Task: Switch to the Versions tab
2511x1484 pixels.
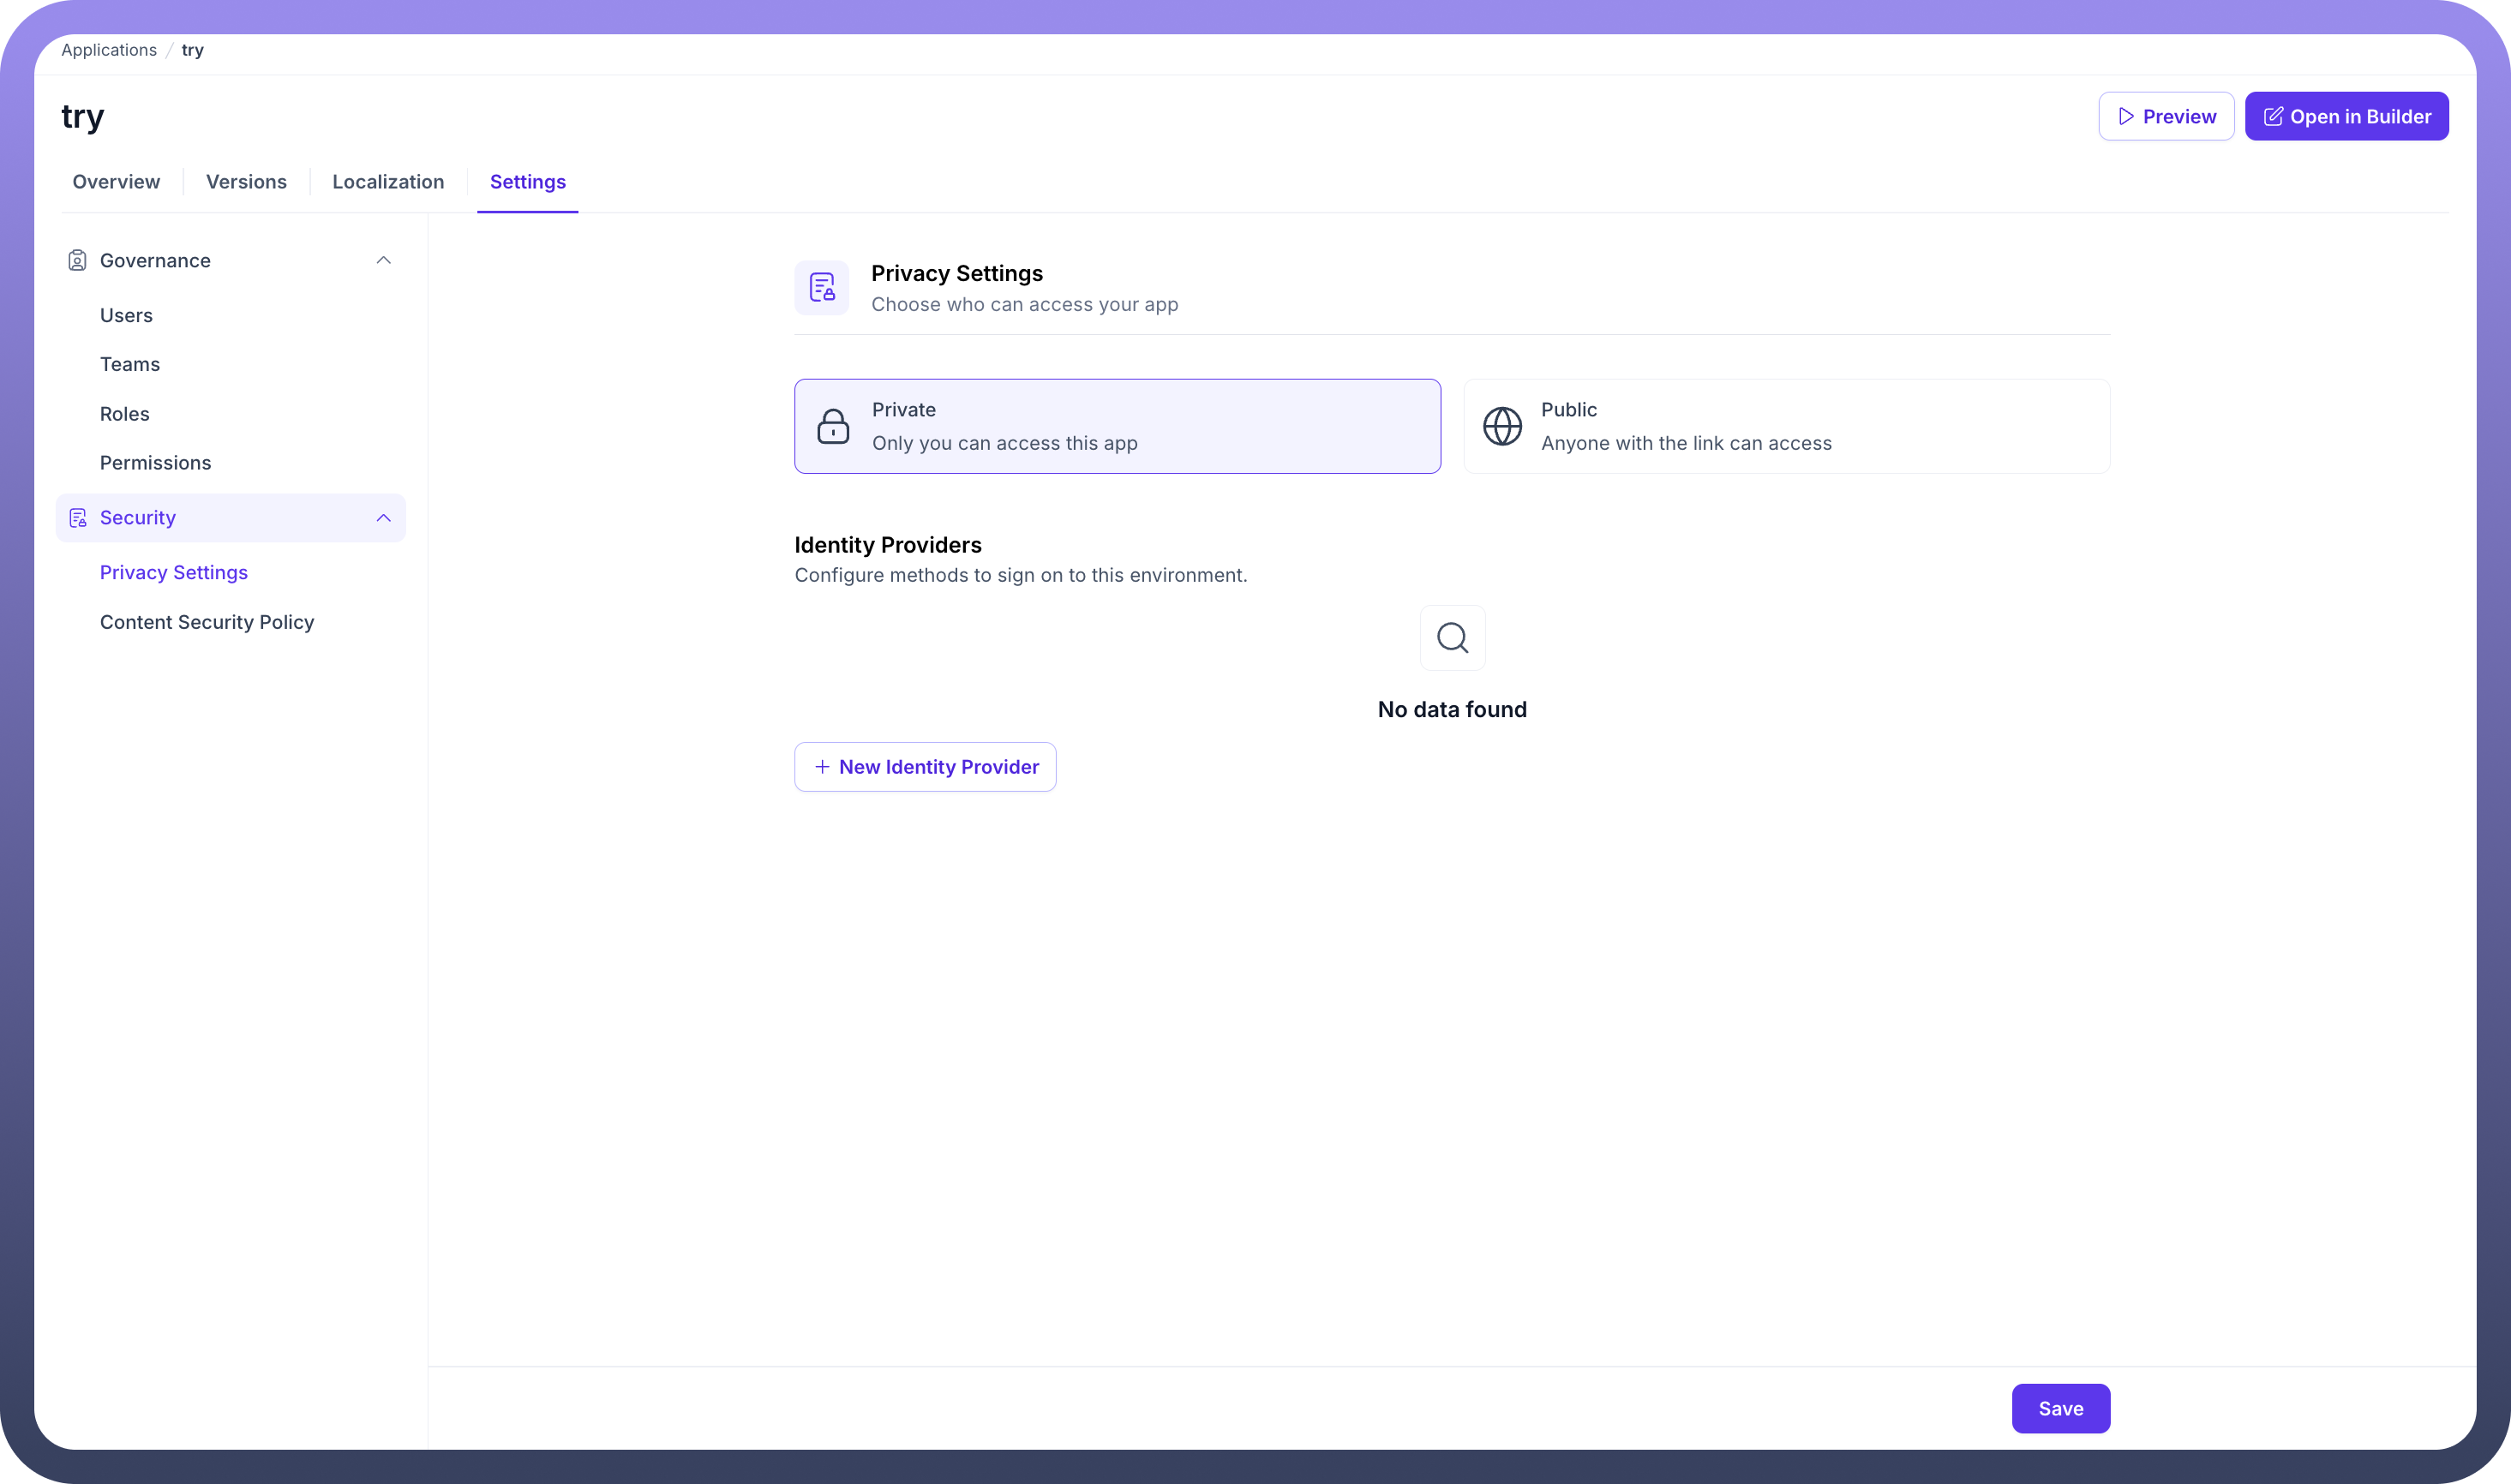Action: tap(246, 182)
